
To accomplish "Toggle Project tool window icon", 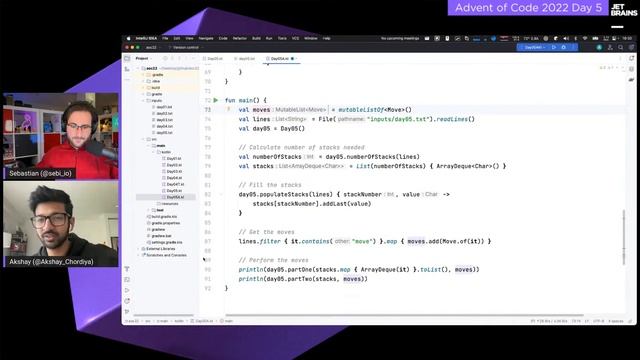I will click(x=127, y=58).
